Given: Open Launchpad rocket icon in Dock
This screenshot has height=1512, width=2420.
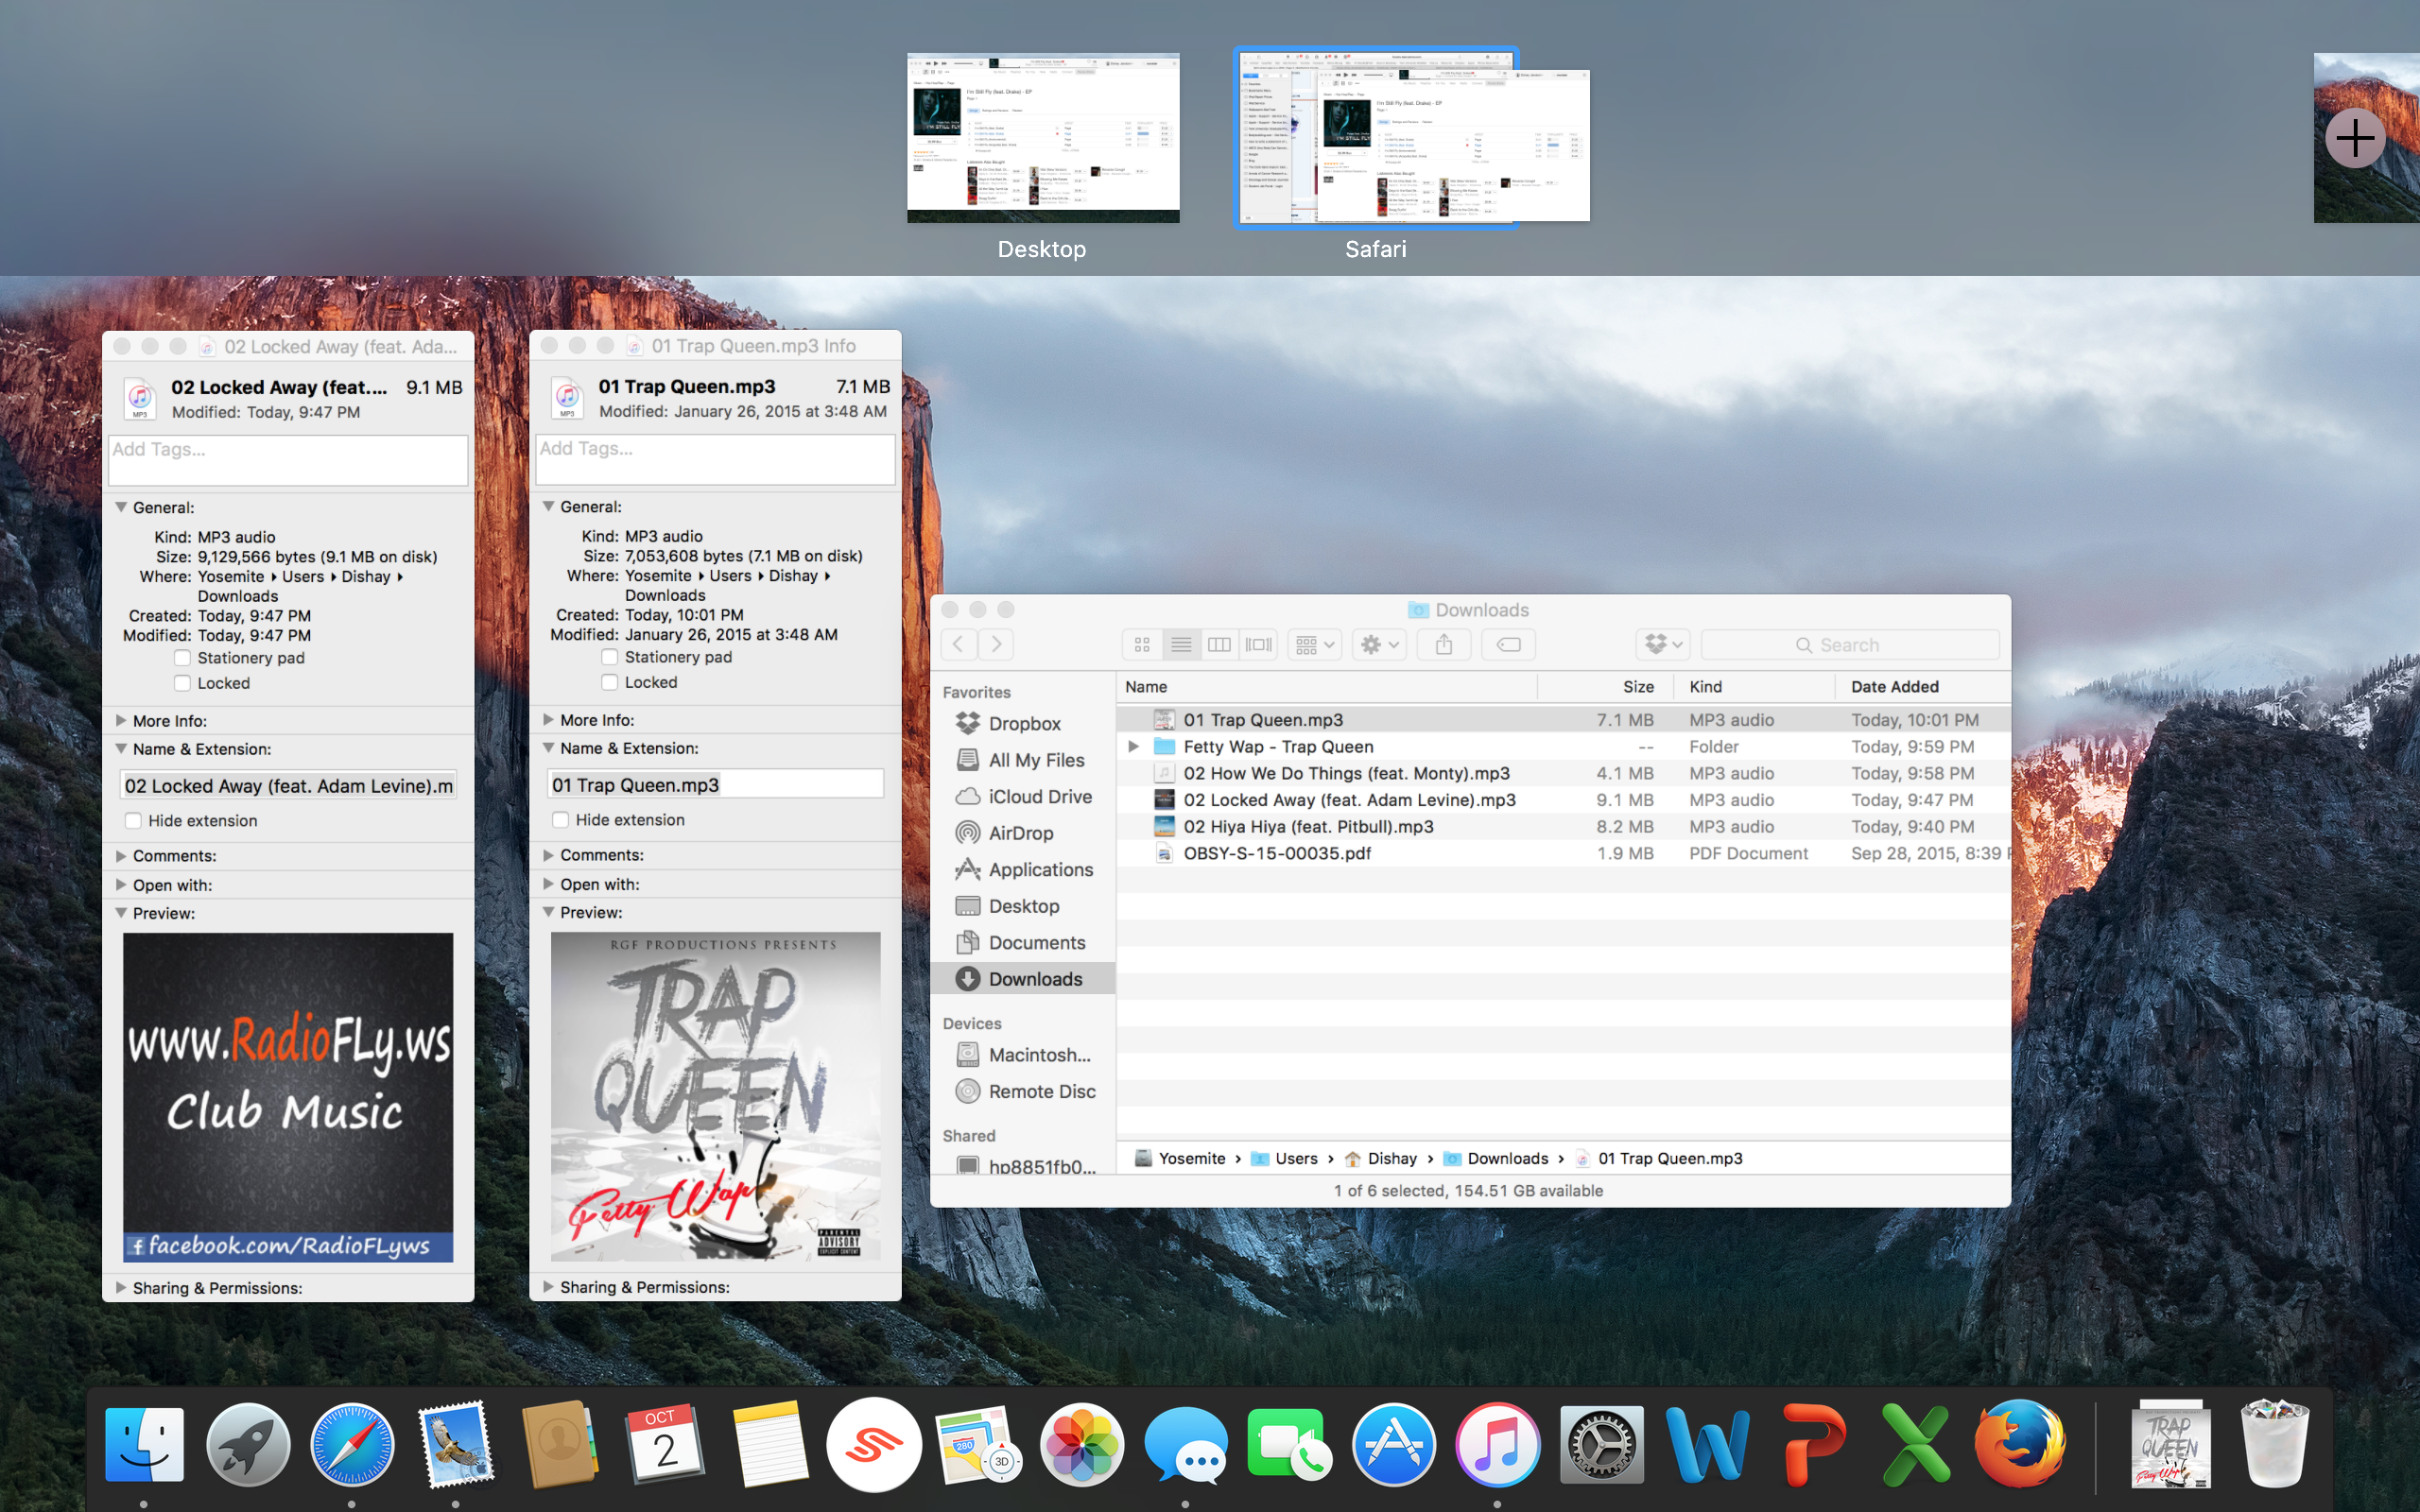Looking at the screenshot, I should (x=248, y=1445).
